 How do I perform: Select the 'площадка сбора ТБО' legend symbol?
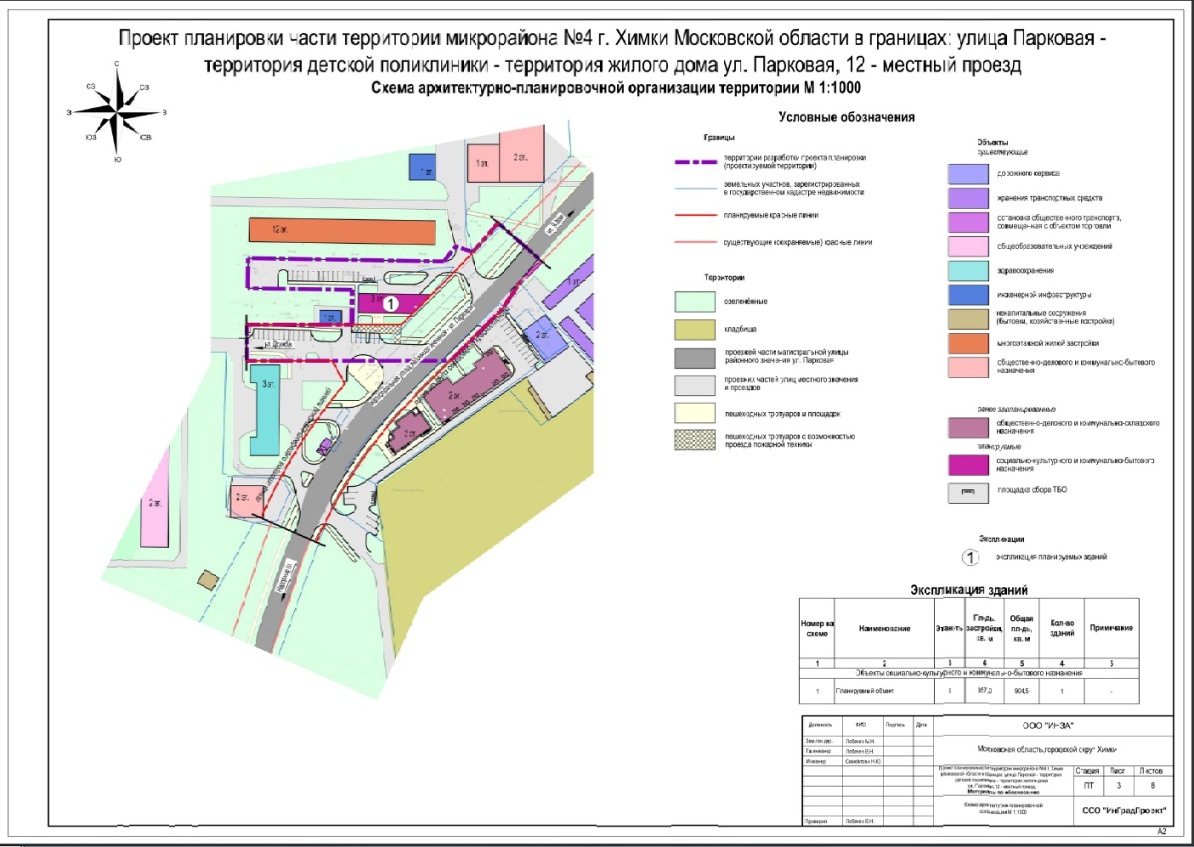[969, 493]
